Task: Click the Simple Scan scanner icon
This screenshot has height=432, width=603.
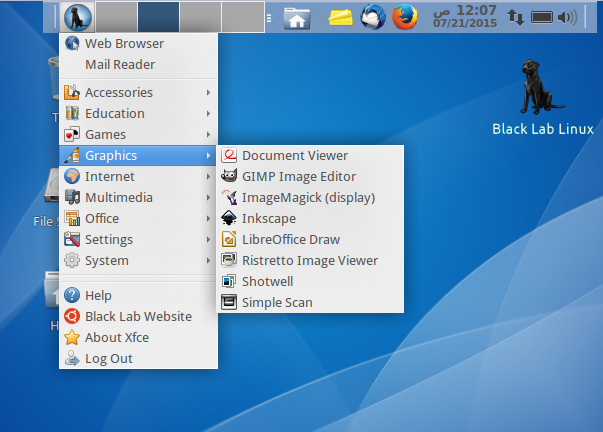Action: (x=229, y=302)
